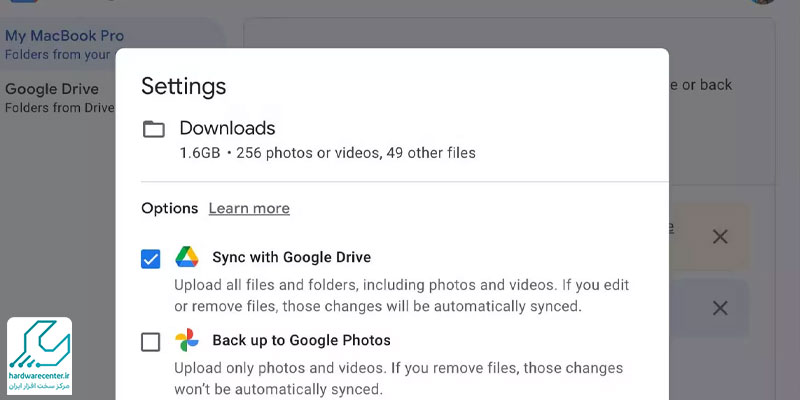Click the Back up to Google Photos label
The image size is (800, 400).
[x=302, y=340]
